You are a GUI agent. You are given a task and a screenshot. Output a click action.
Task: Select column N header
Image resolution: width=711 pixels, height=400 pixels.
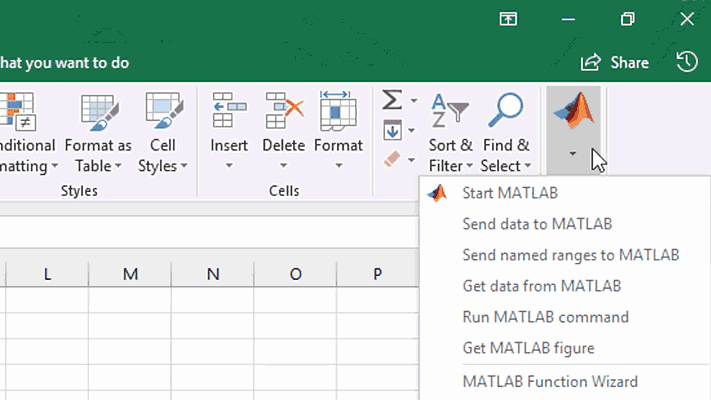pos(212,274)
